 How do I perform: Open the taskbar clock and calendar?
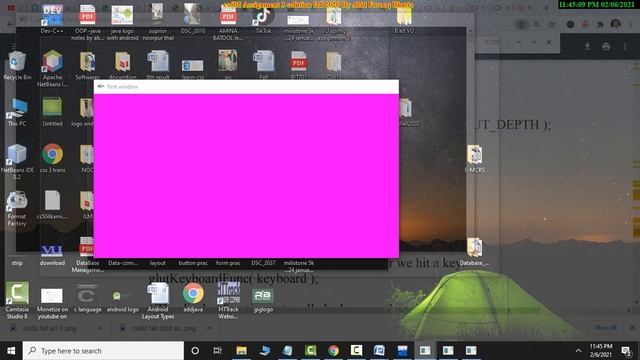point(601,351)
